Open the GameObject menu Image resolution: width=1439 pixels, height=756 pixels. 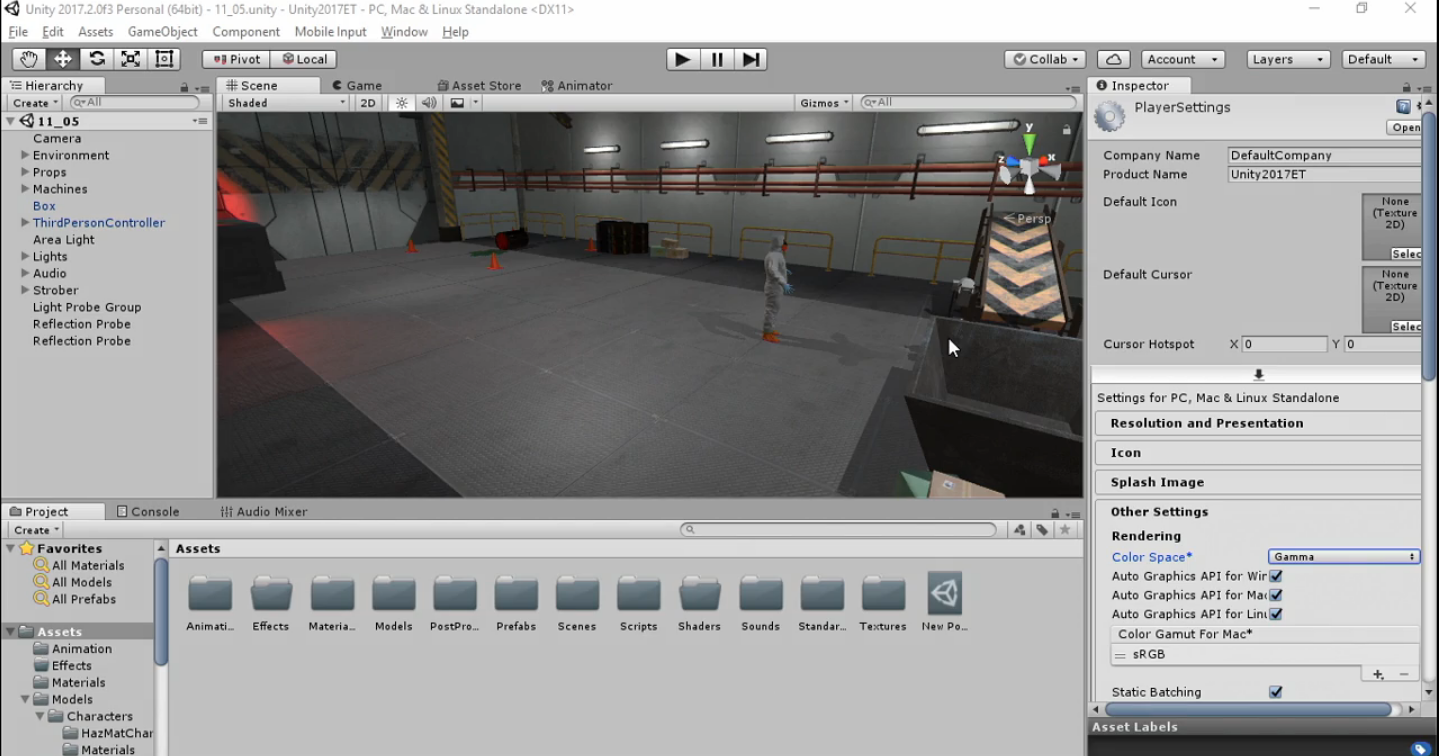tap(162, 32)
